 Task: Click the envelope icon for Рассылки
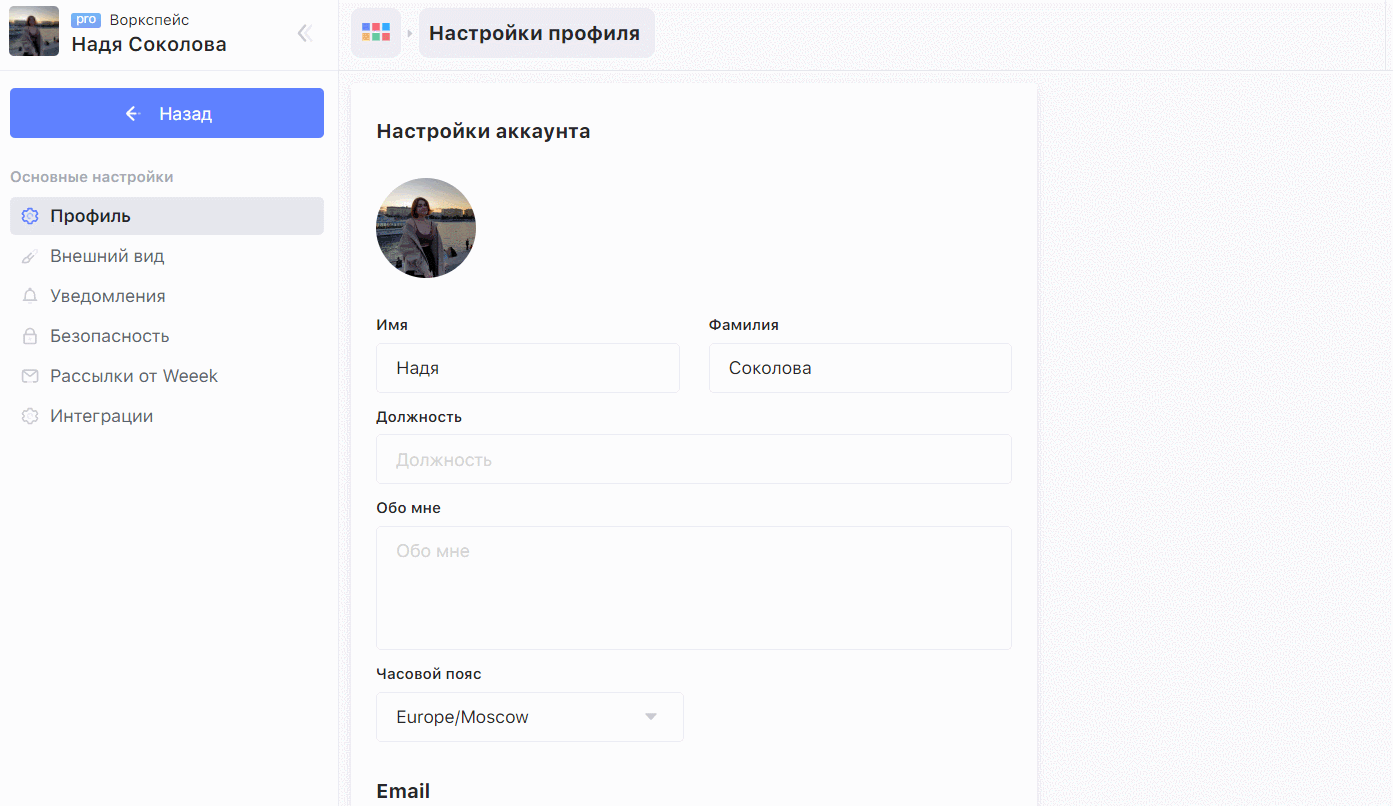click(x=30, y=376)
